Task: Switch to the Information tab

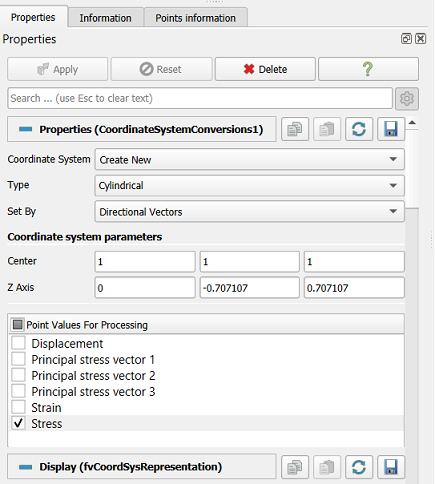Action: click(x=105, y=18)
